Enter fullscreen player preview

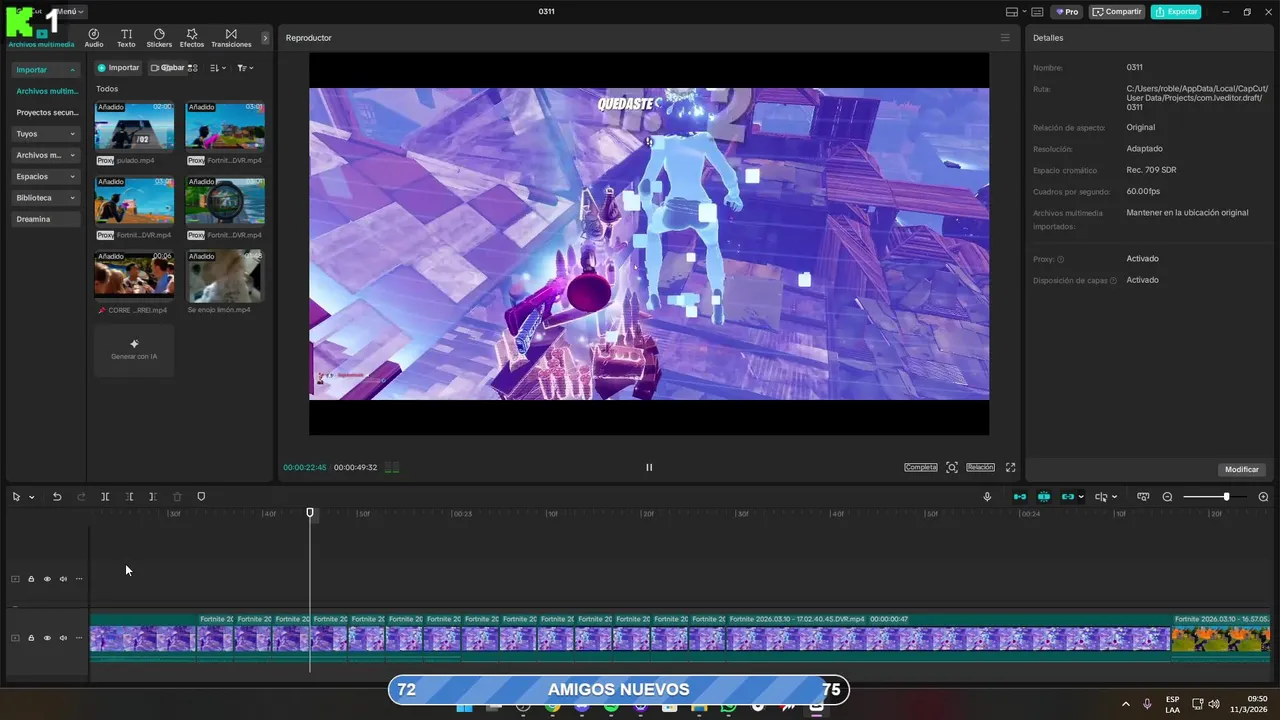coord(1010,467)
